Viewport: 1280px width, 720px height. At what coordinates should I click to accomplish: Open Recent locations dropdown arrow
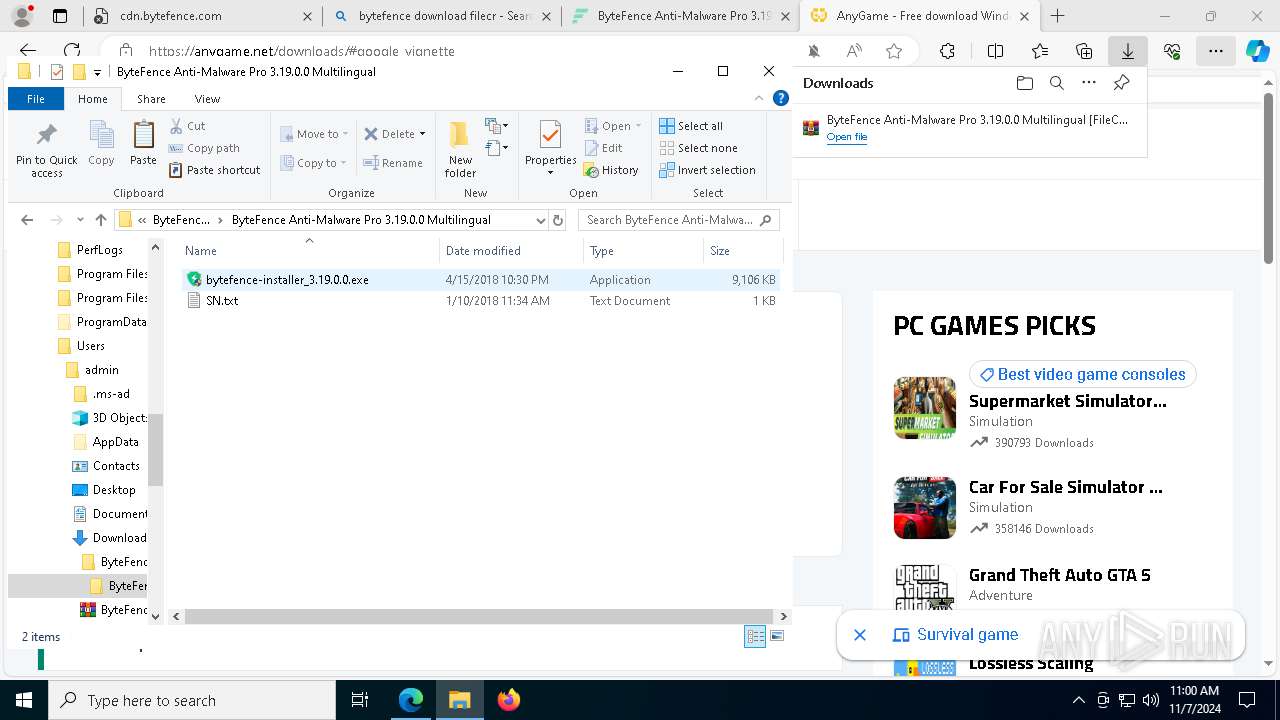[79, 220]
